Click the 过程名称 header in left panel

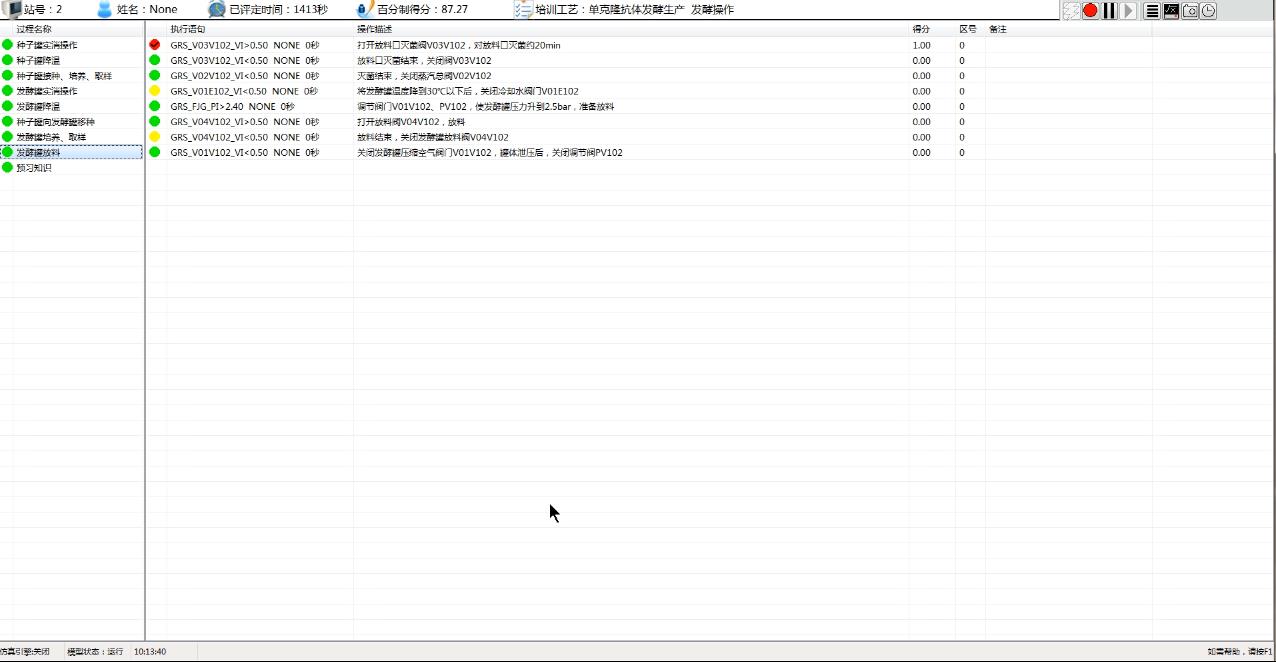(34, 29)
